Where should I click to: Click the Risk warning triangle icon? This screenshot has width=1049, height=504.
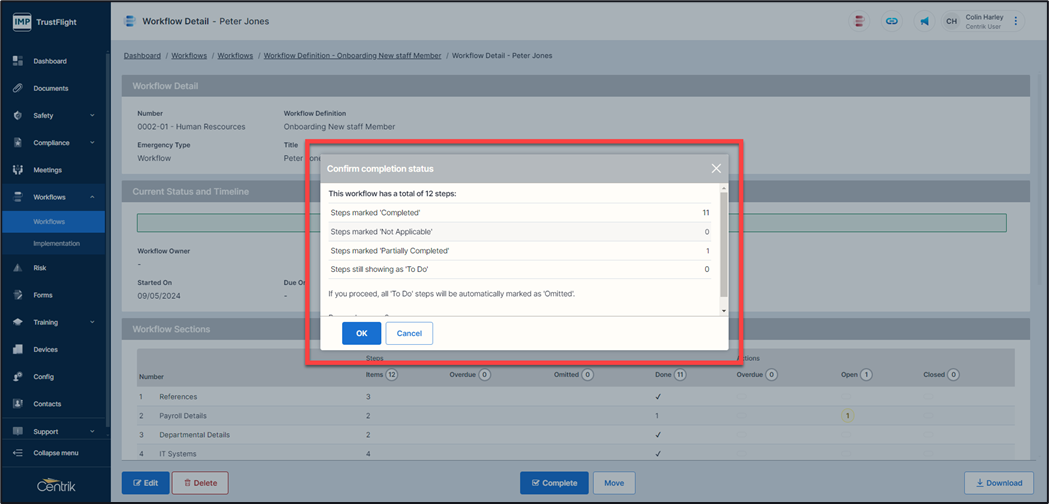click(18, 268)
